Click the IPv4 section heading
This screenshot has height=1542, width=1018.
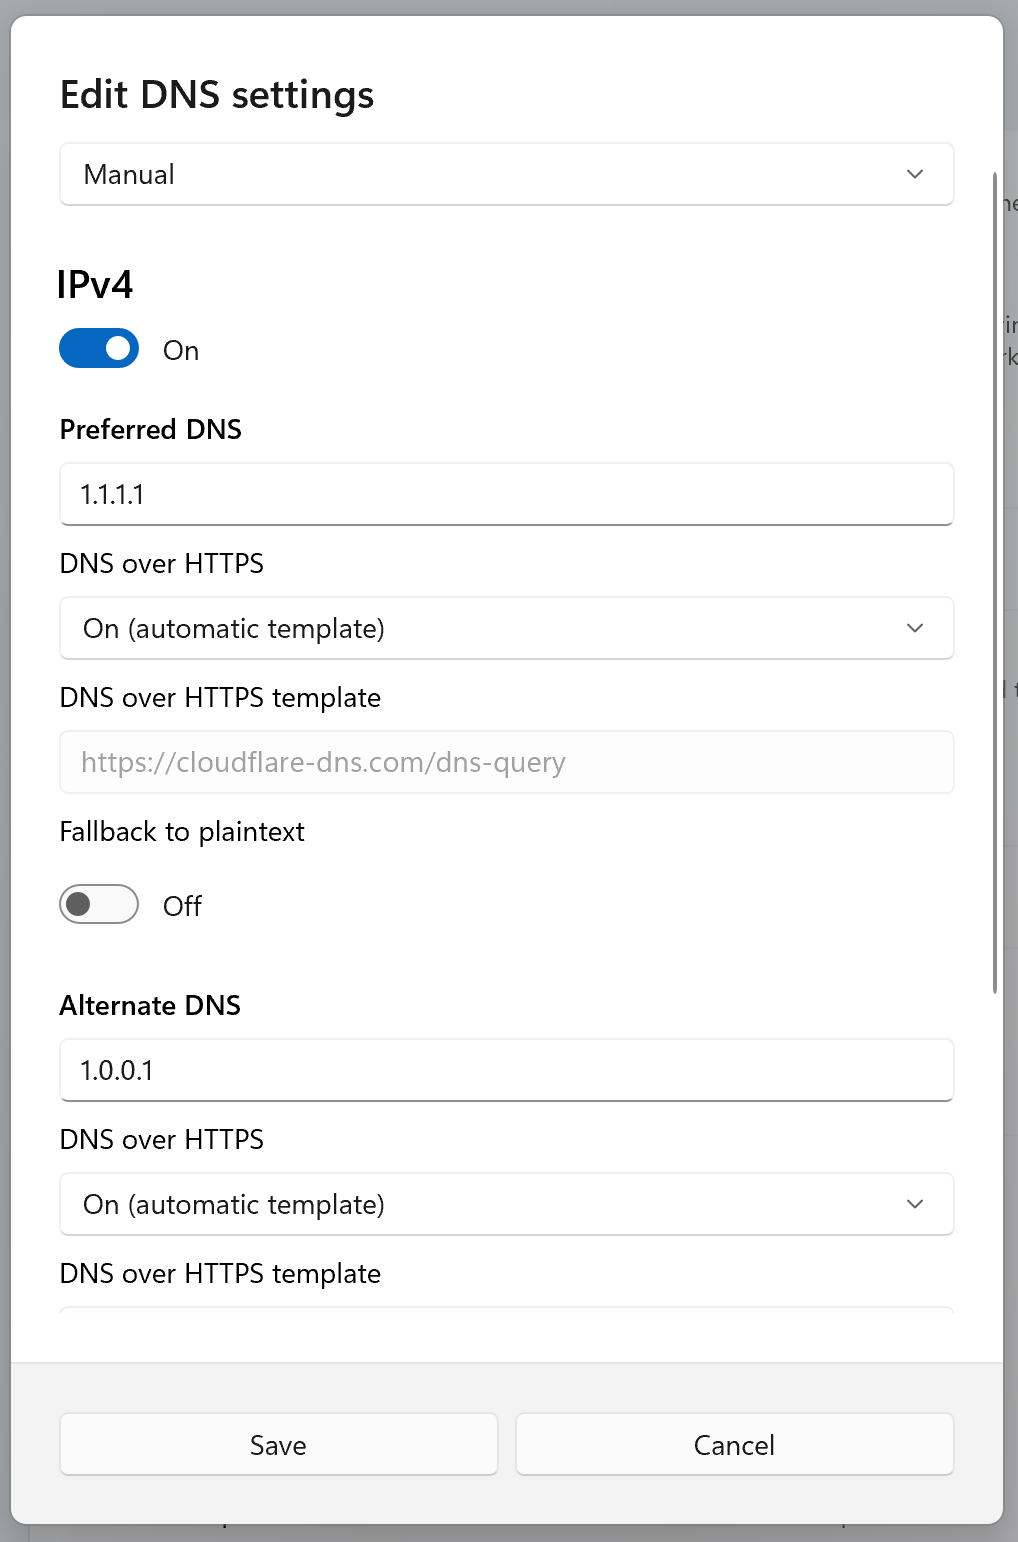pos(95,285)
